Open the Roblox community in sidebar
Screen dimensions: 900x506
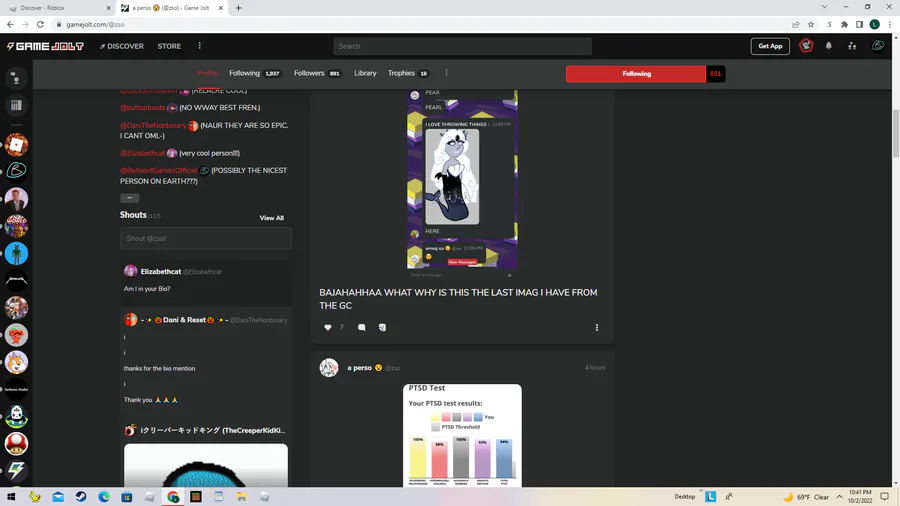[x=16, y=145]
